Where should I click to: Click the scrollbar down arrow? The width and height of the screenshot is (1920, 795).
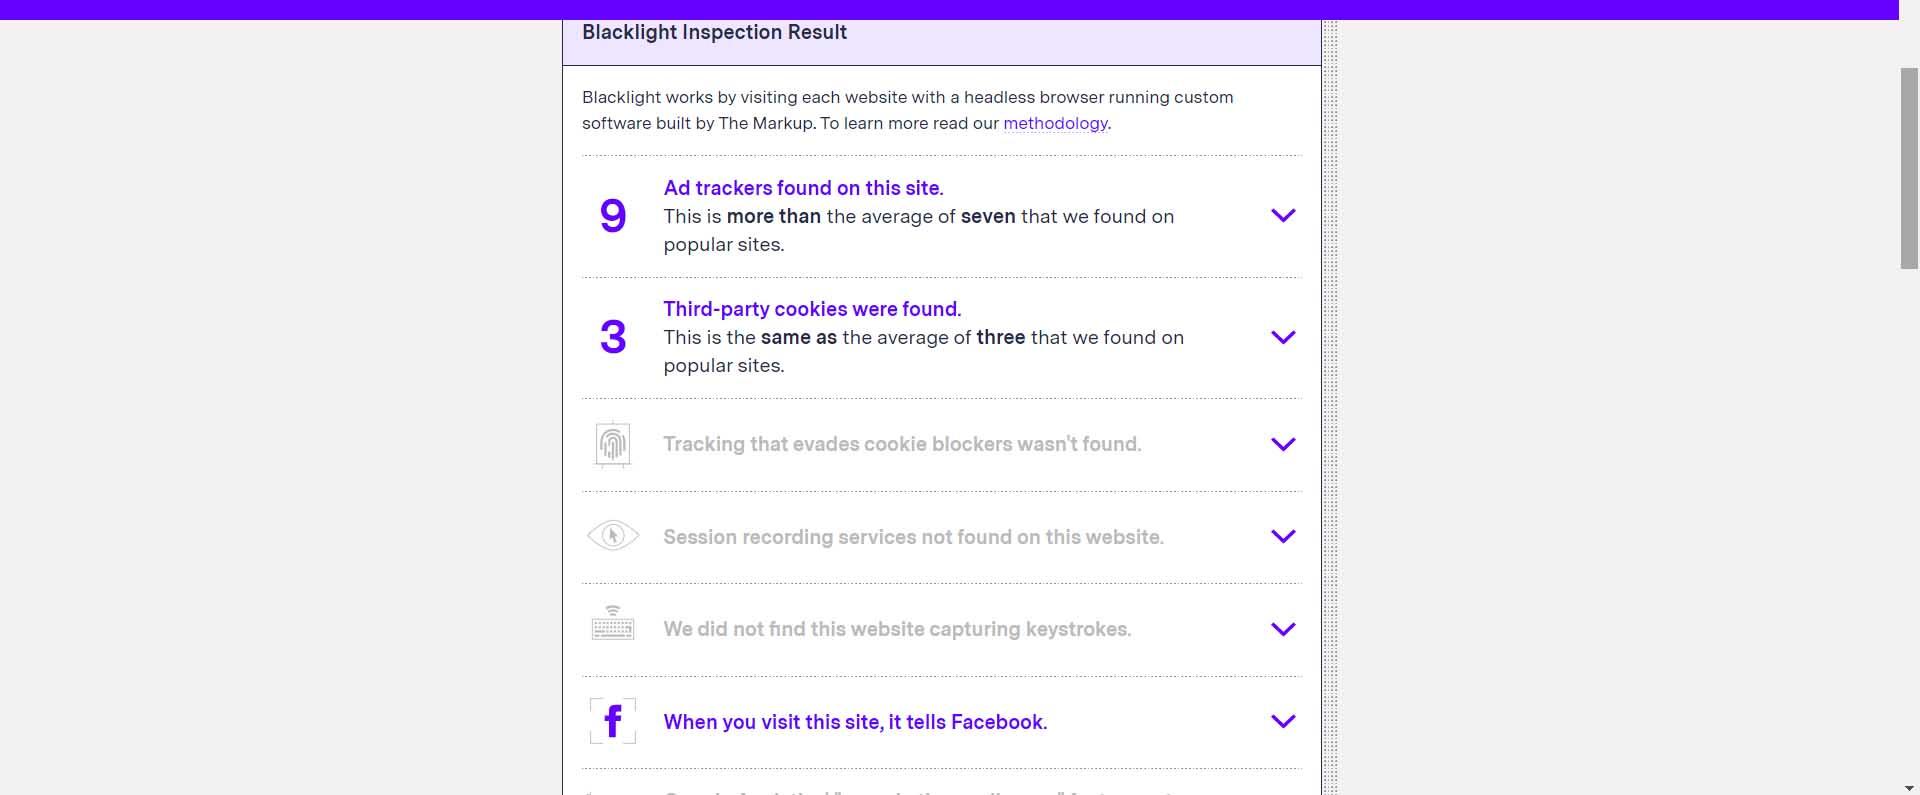pyautogui.click(x=1909, y=788)
